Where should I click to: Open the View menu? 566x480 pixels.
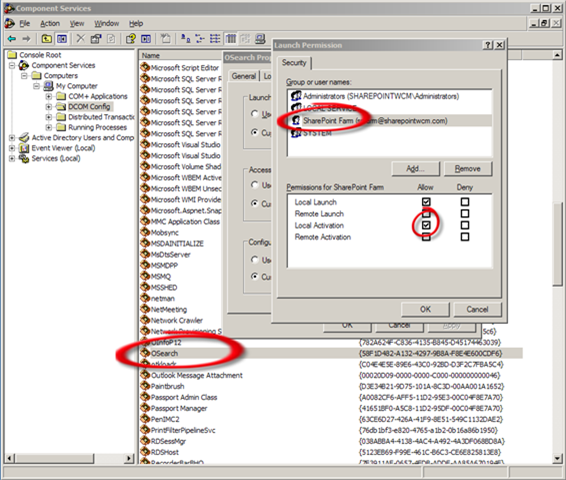pos(77,23)
